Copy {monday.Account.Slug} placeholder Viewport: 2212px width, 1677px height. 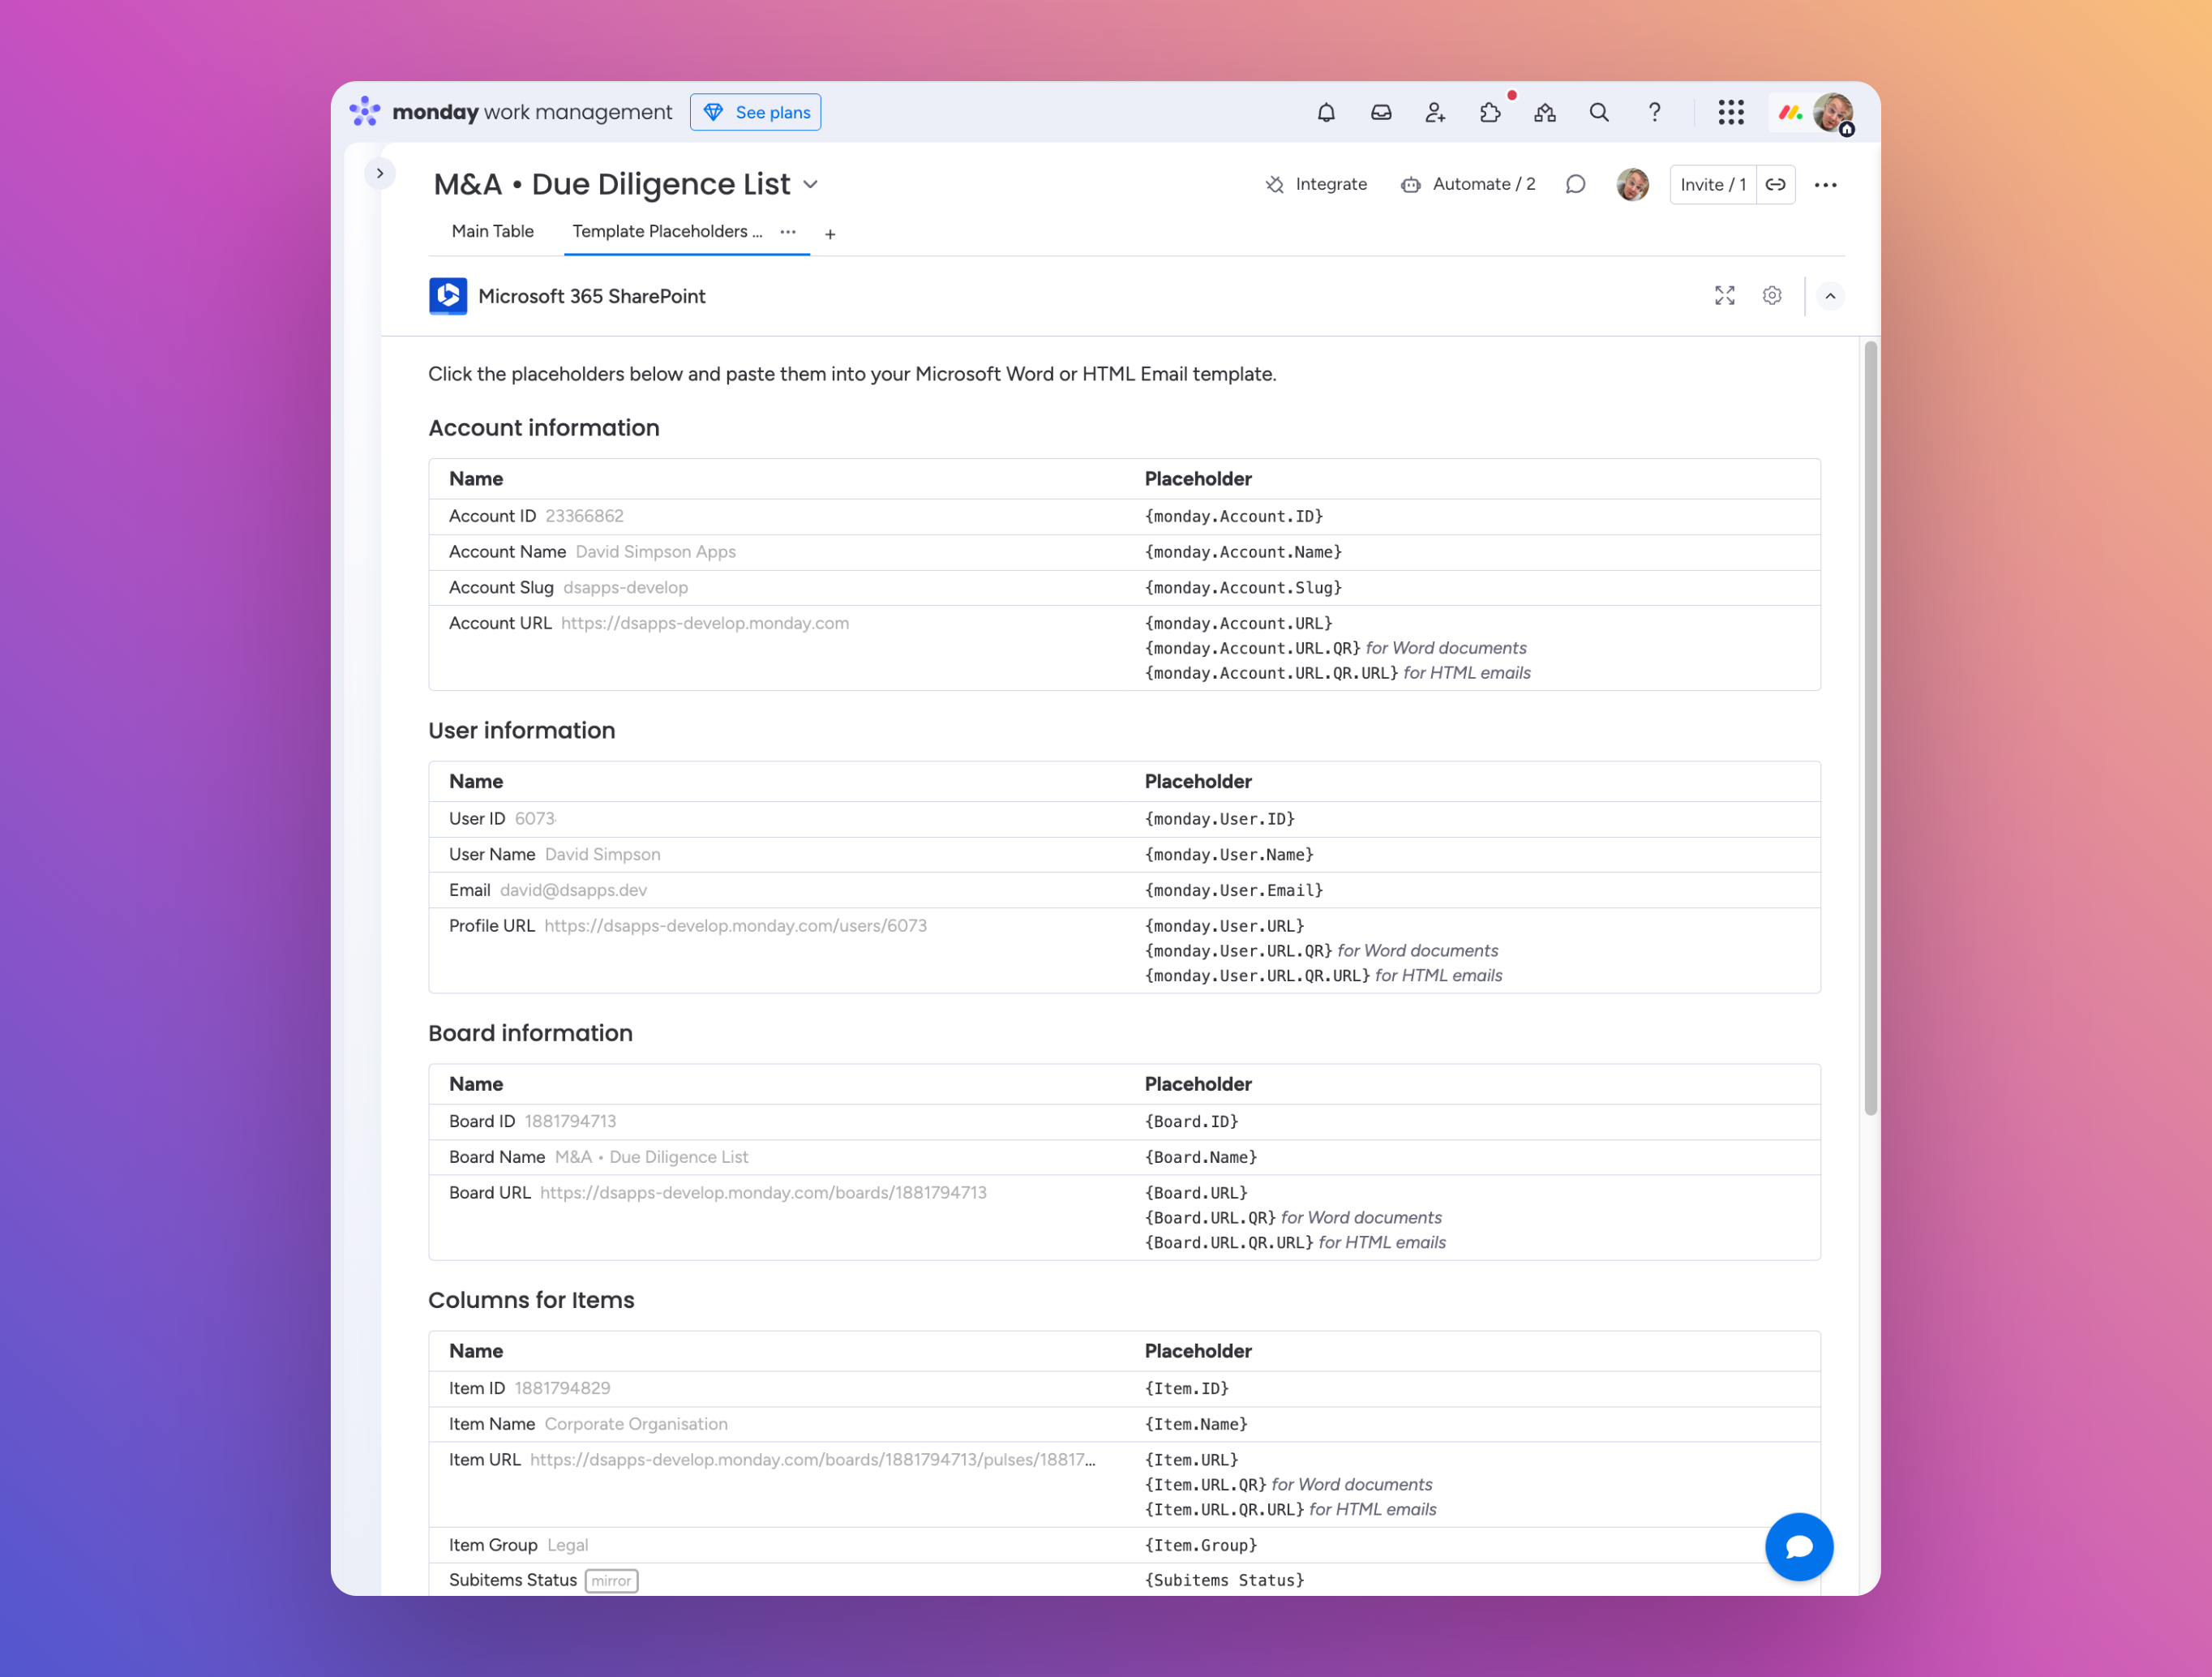coord(1243,588)
